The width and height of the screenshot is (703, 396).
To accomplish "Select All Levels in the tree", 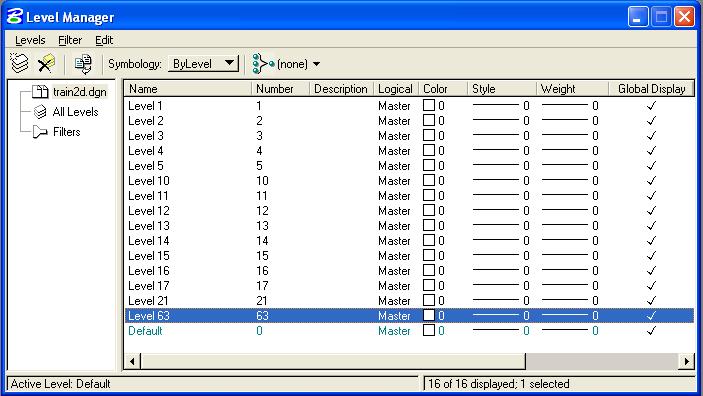I will (x=75, y=112).
